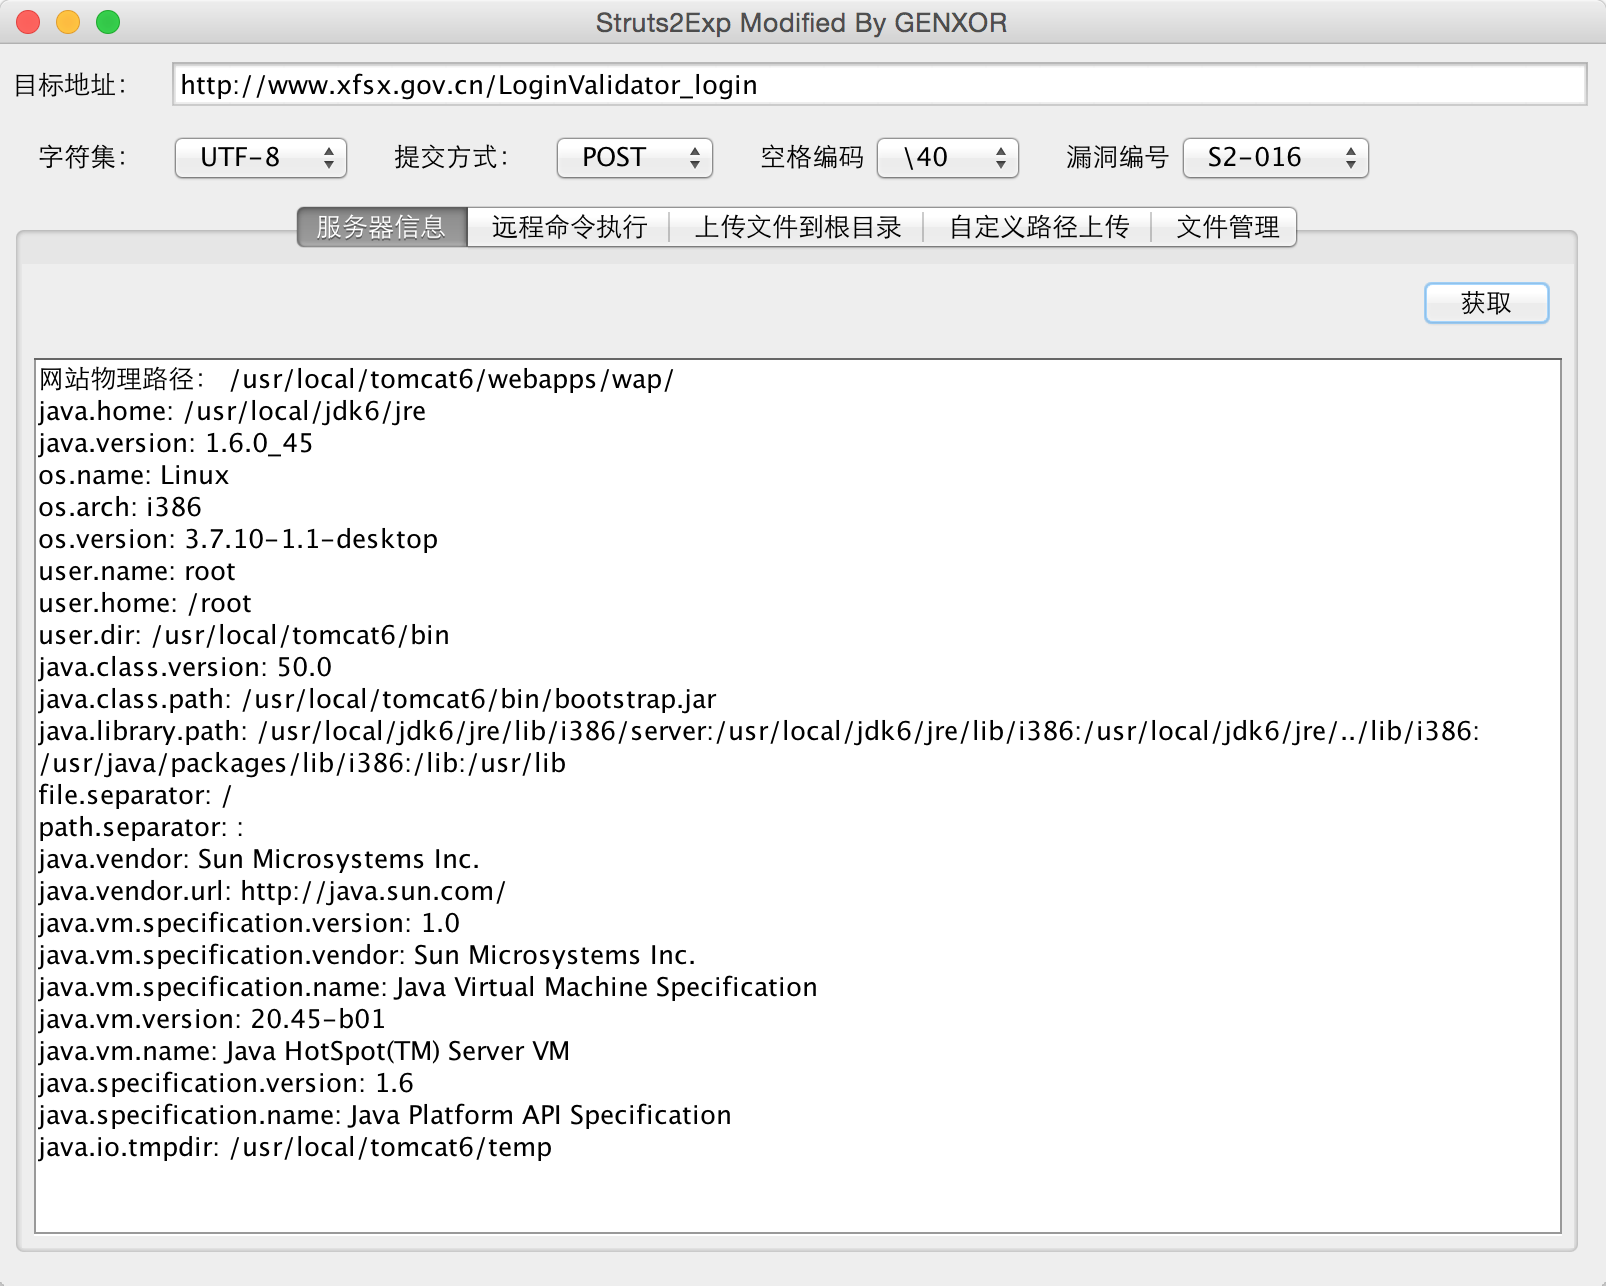Click the 字符集 label
Viewport: 1606px width, 1286px height.
coord(83,158)
